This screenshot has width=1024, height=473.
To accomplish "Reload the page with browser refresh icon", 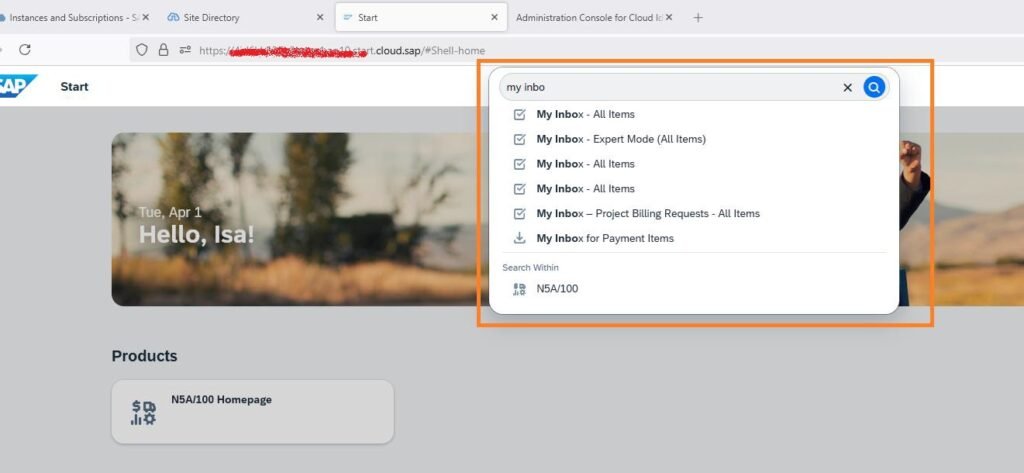I will click(x=25, y=49).
